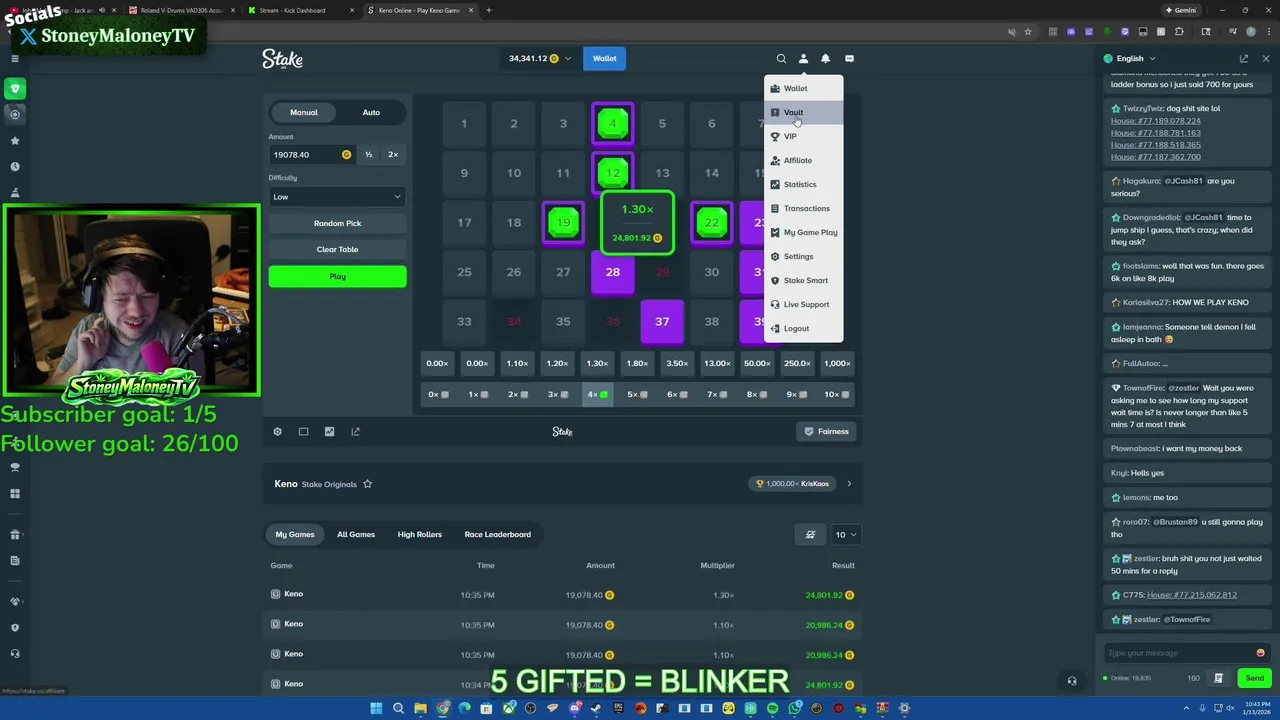Enable theatre mode rectangle icon
The width and height of the screenshot is (1280, 720).
(x=303, y=431)
